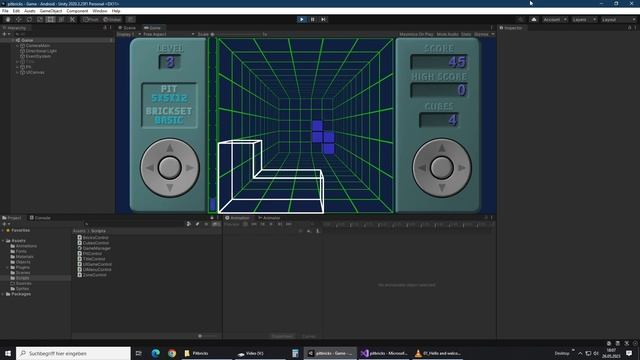
Task: Open the Window menu
Action: coord(100,11)
